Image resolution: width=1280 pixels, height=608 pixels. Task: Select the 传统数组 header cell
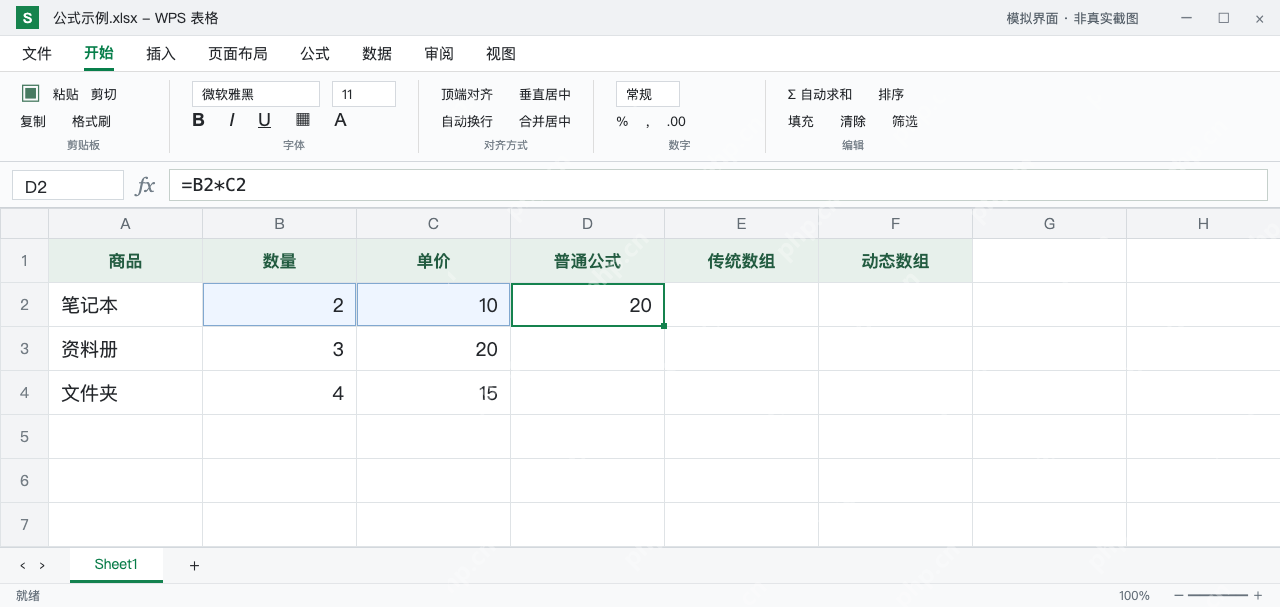click(742, 261)
